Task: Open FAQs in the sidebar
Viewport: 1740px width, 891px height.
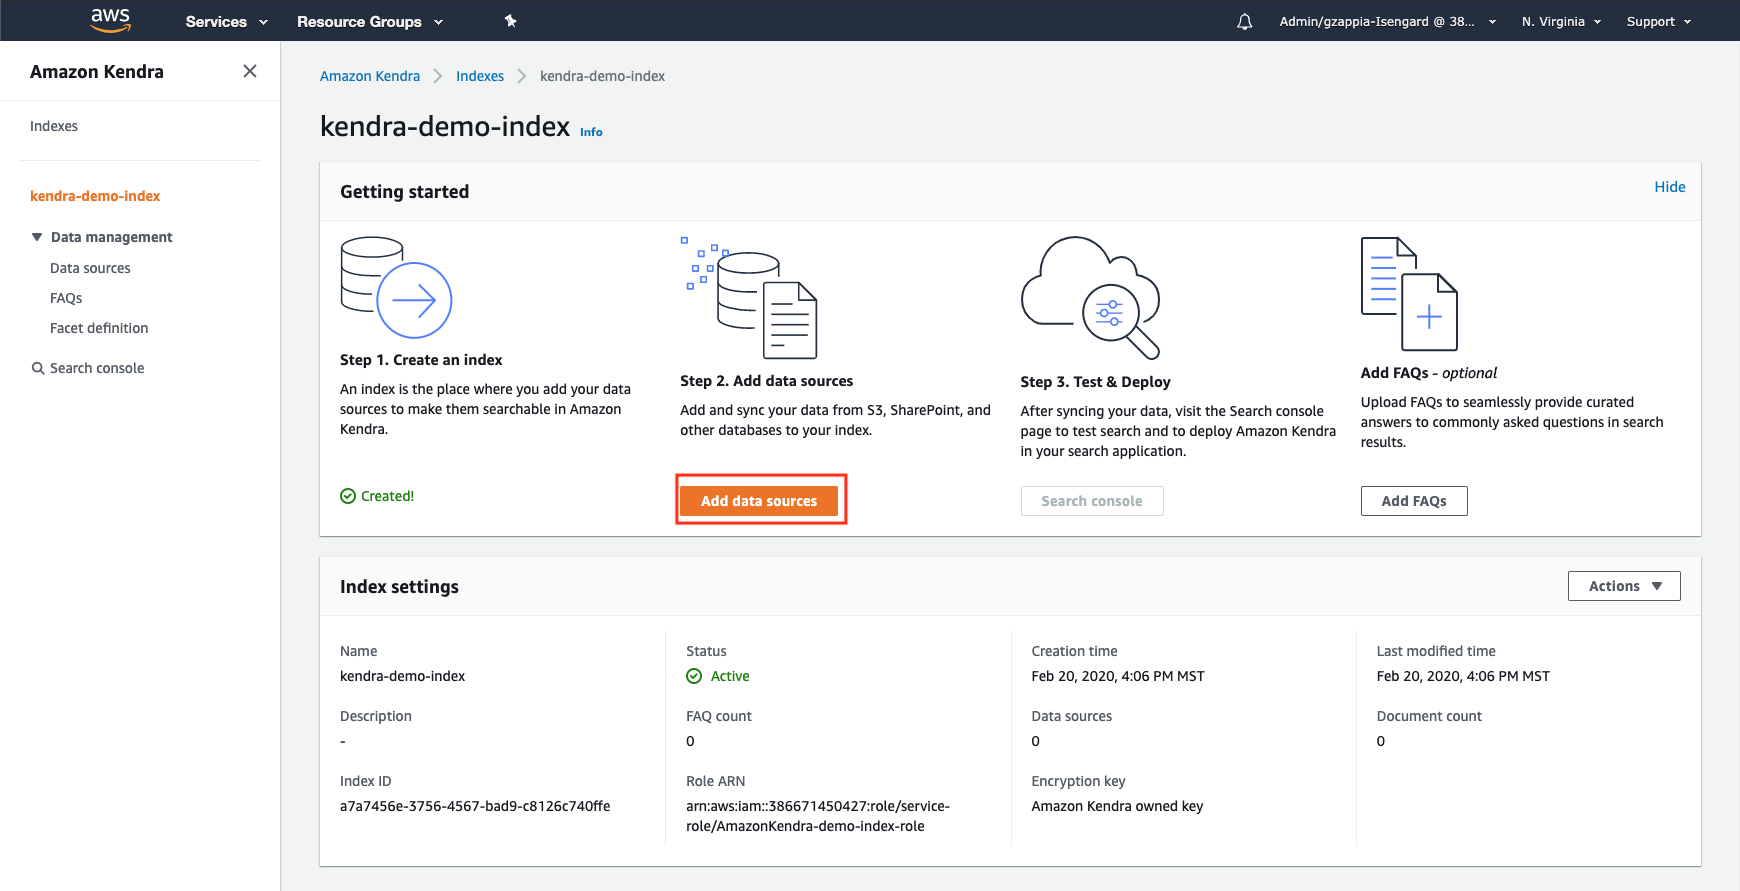Action: point(66,298)
